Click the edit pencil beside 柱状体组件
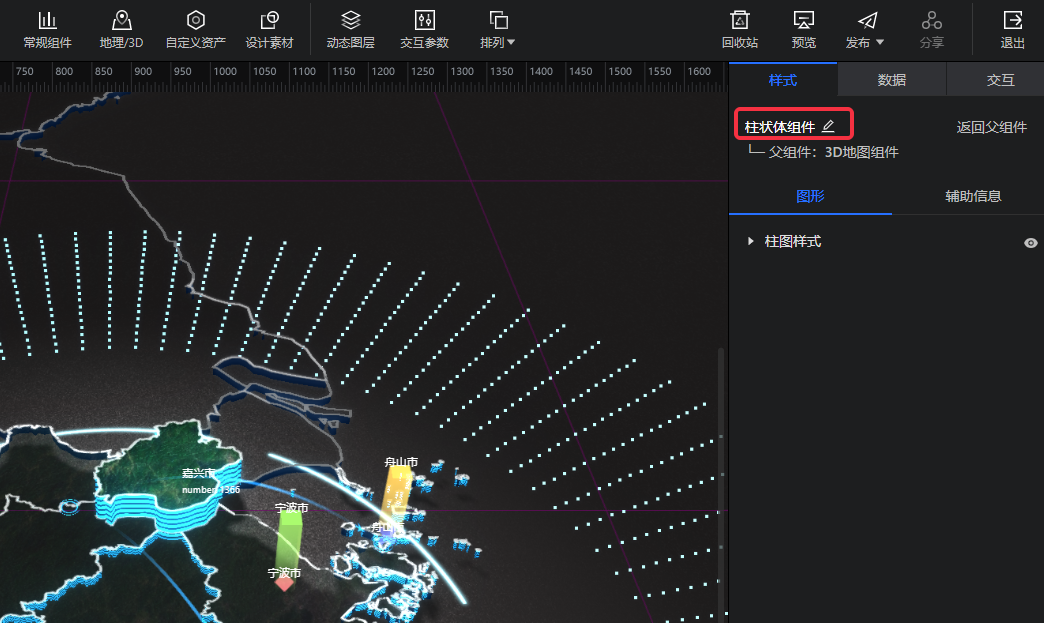 828,126
